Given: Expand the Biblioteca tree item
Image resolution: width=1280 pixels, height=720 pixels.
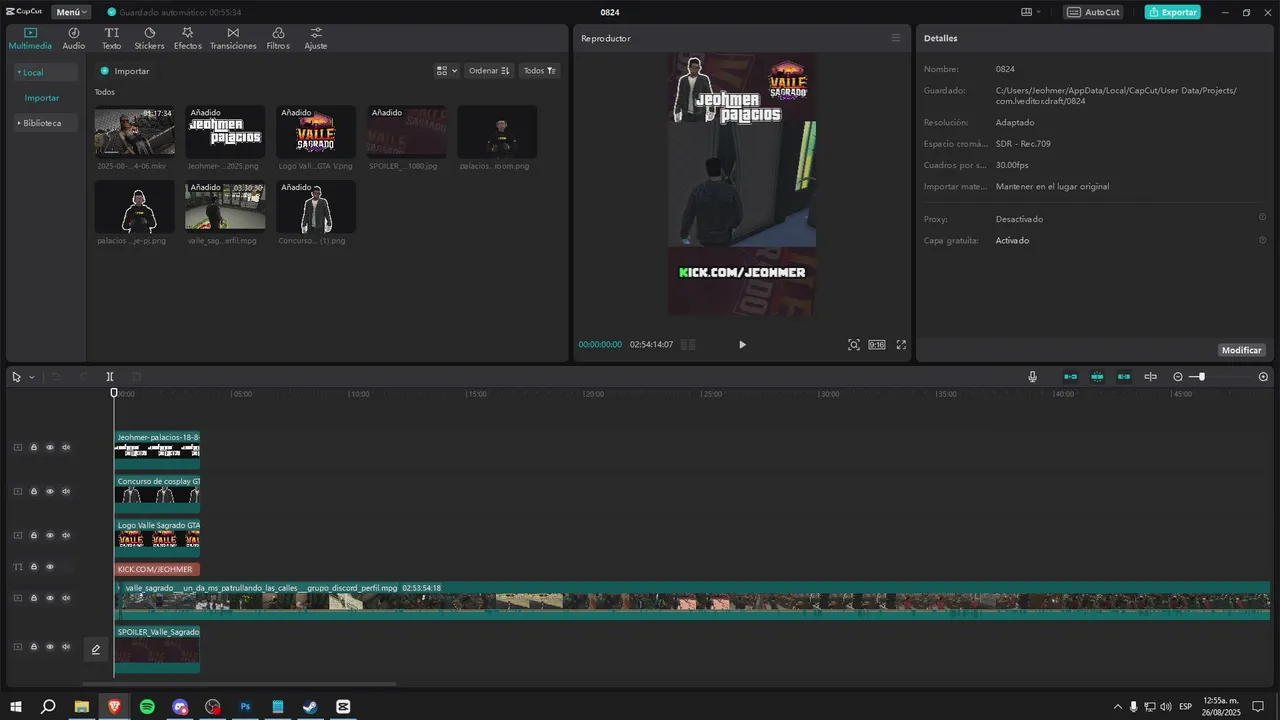Looking at the screenshot, I should [x=46, y=123].
